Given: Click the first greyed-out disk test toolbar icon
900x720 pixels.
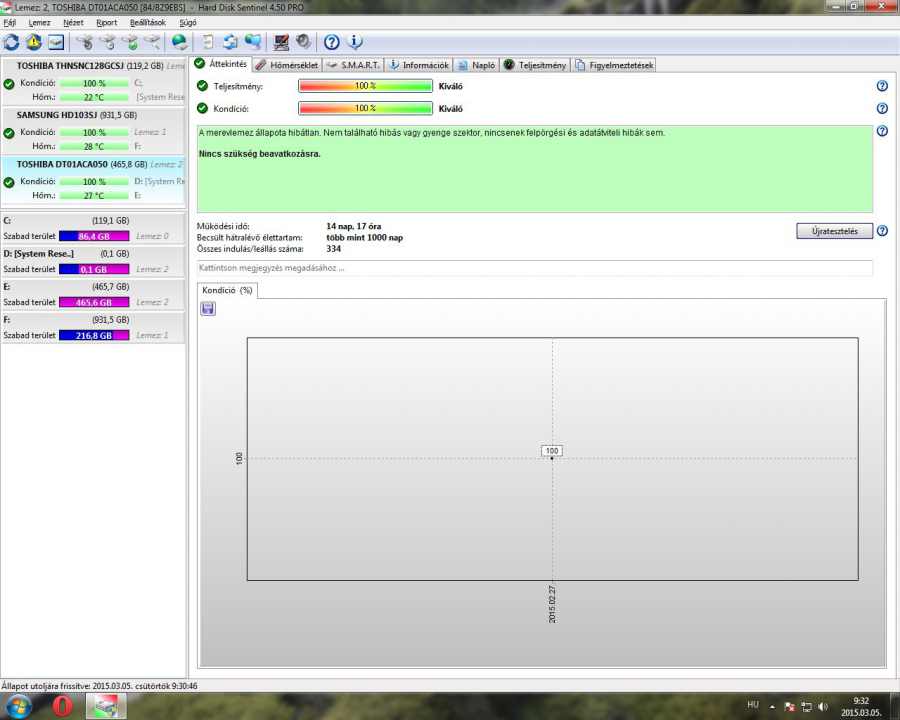Looking at the screenshot, I should [85, 42].
